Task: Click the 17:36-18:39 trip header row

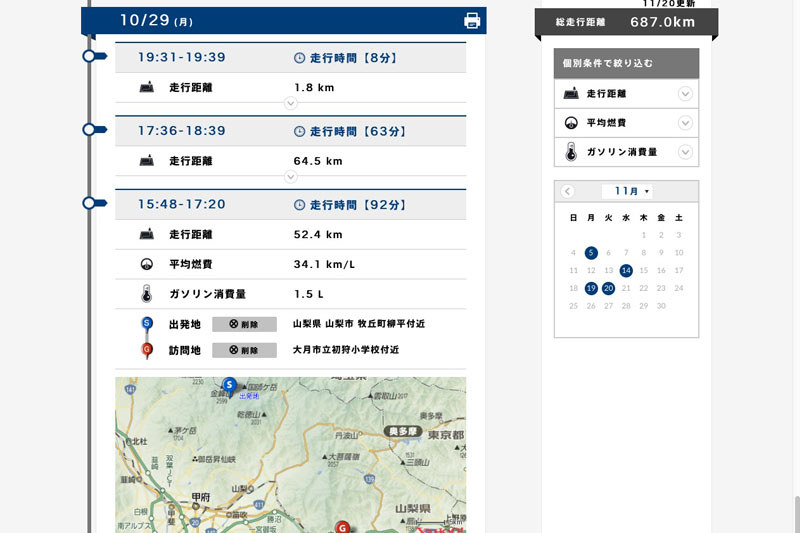Action: (290, 131)
